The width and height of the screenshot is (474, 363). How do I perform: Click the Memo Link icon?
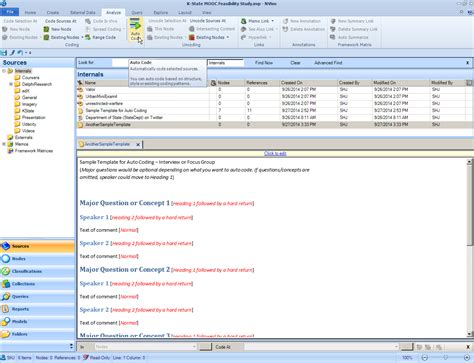pos(244,21)
